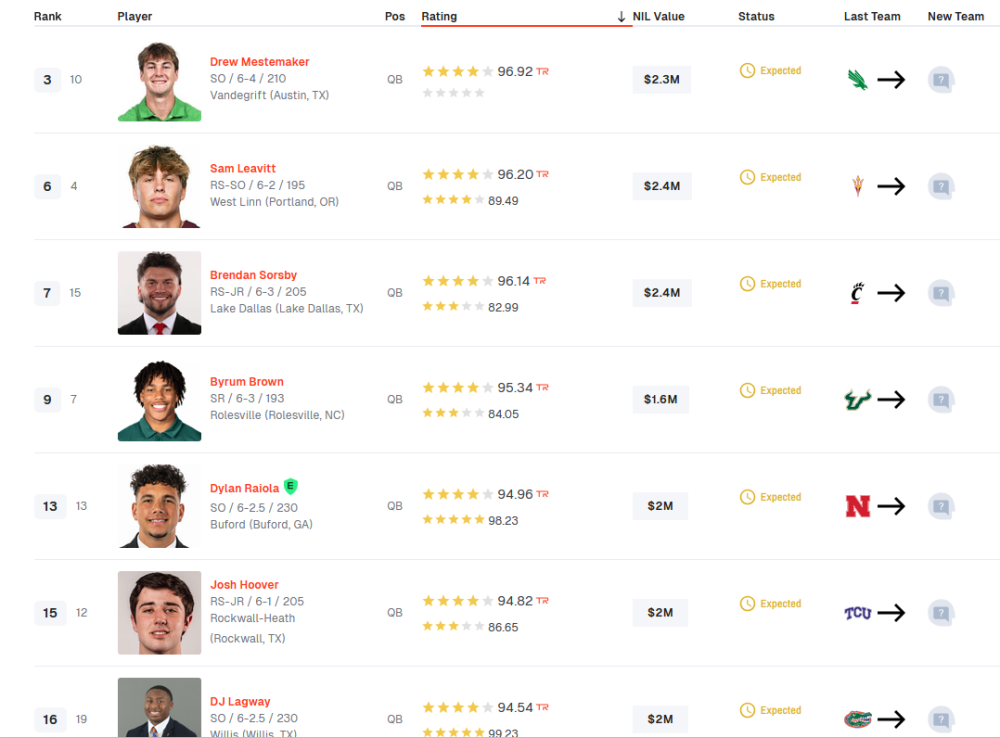
Task: Click the Florida Gators logo
Action: (x=857, y=719)
